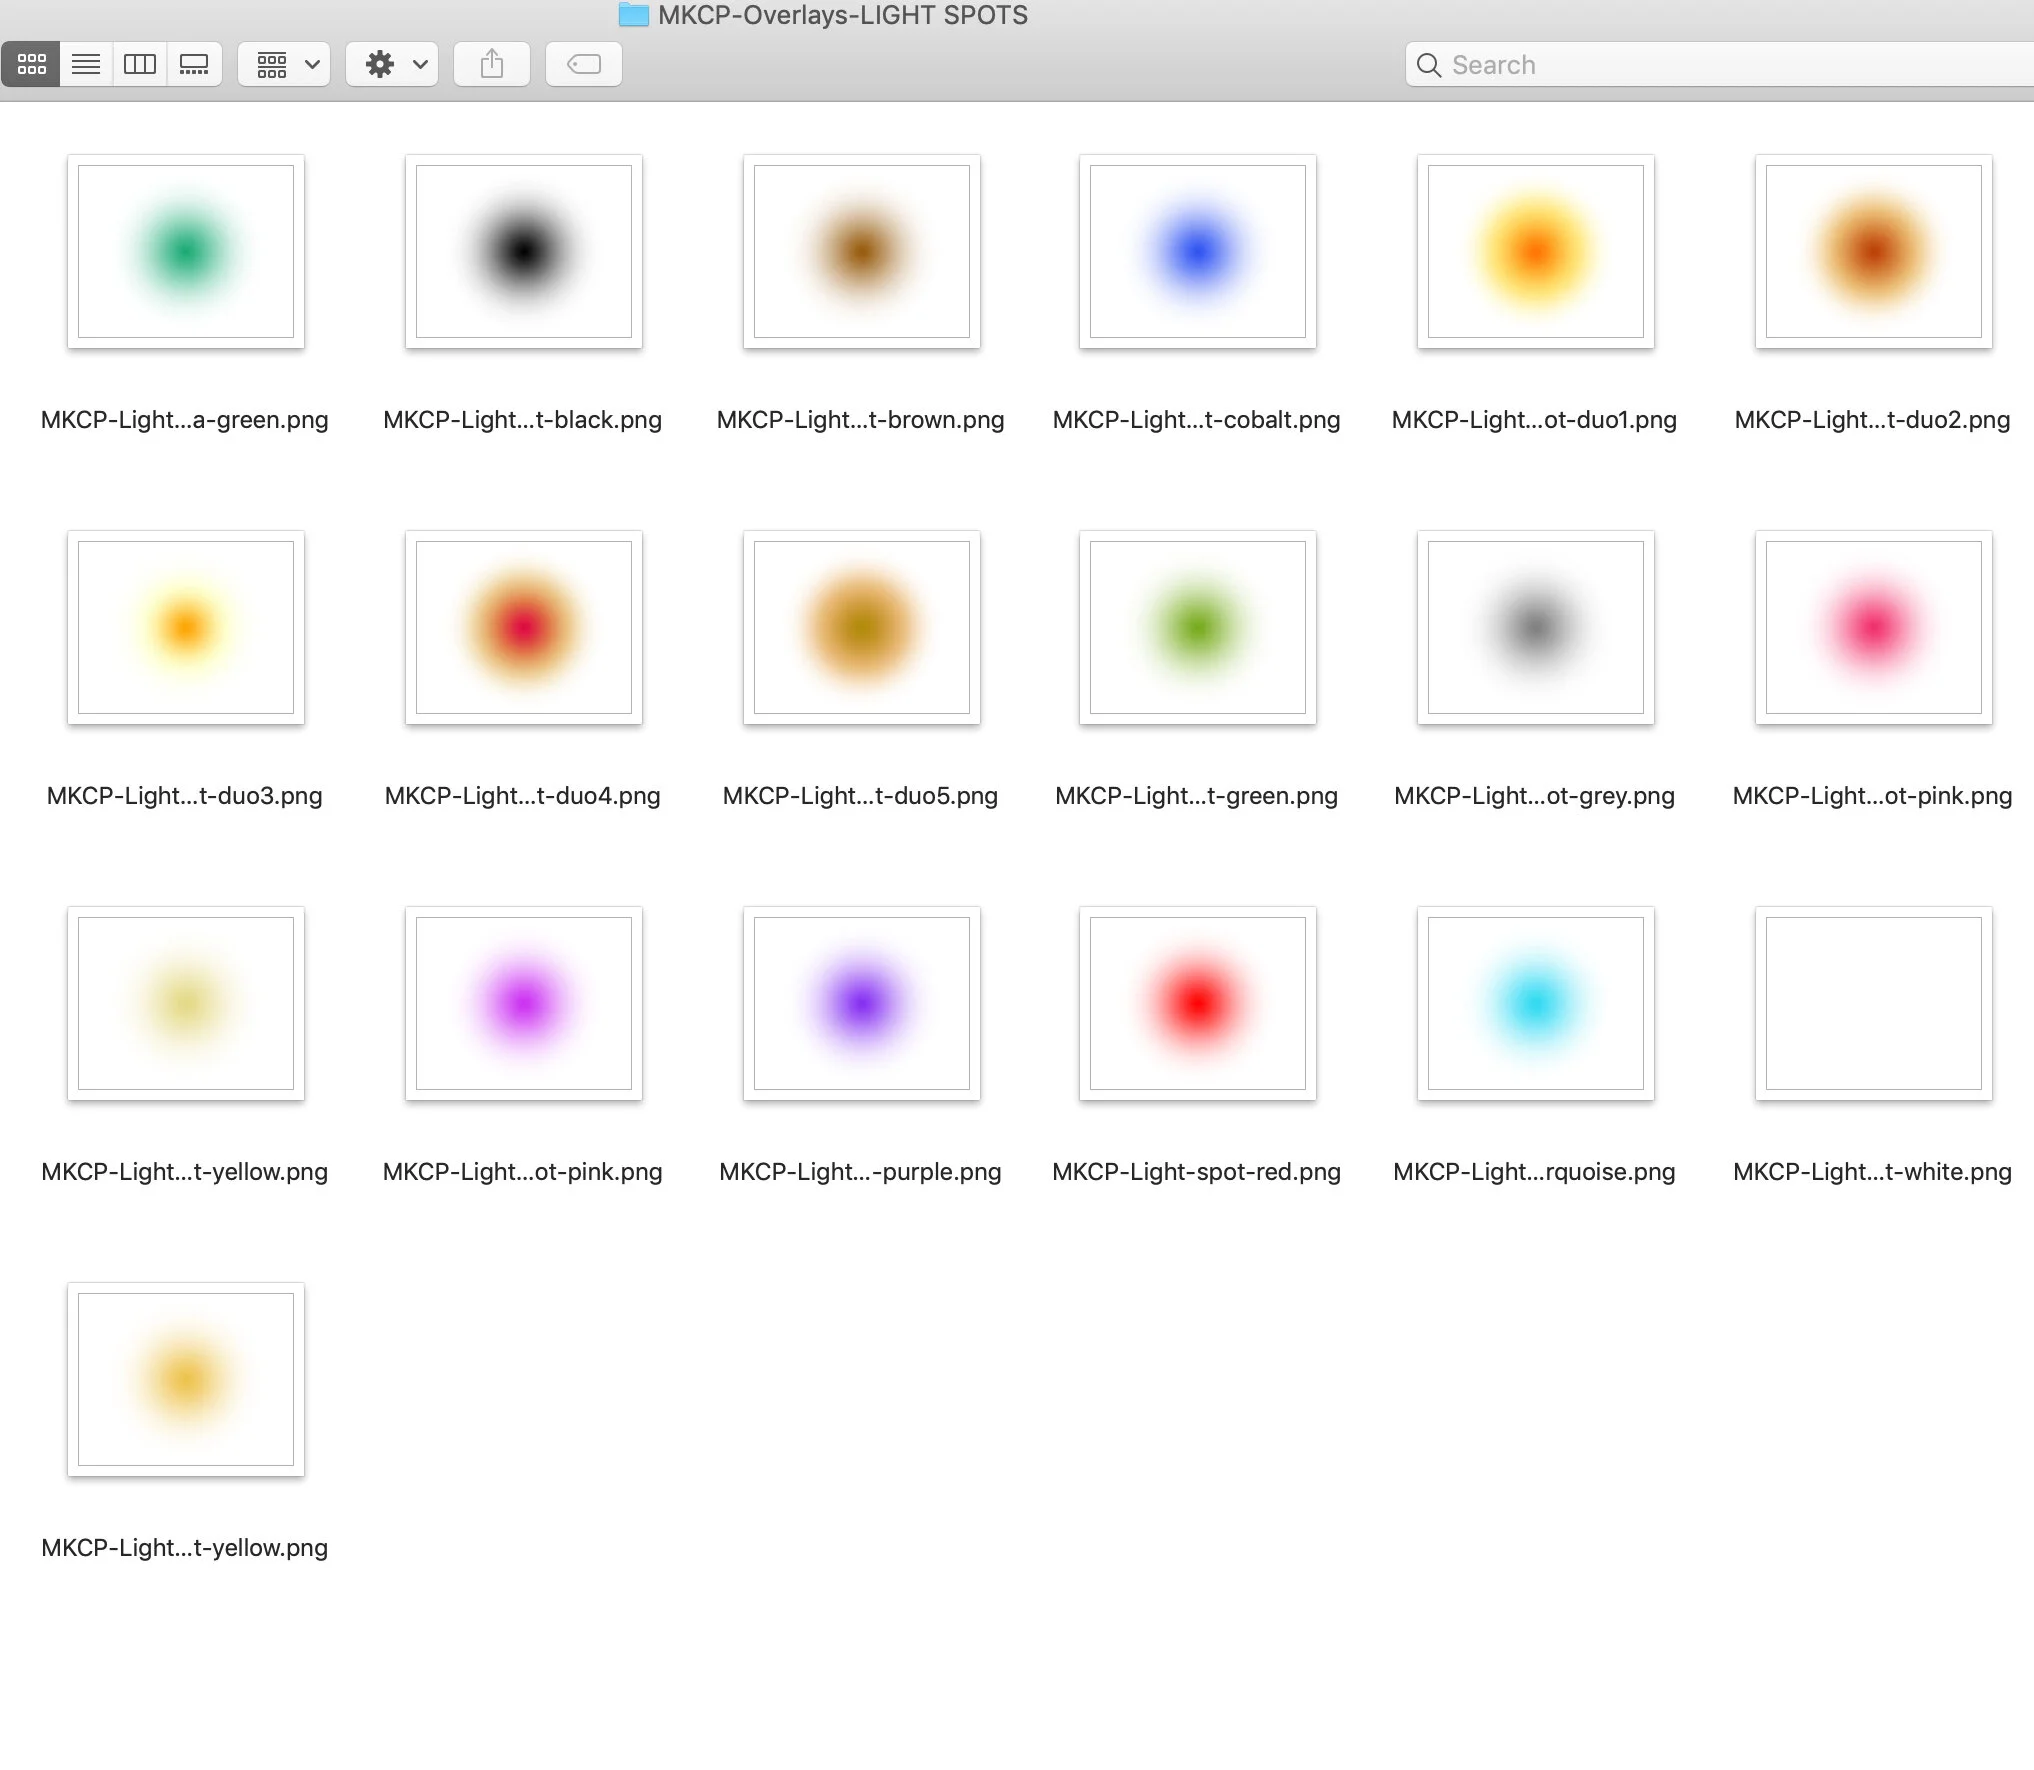Select the white light spot file
Image resolution: width=2034 pixels, height=1770 pixels.
pos(1873,1003)
